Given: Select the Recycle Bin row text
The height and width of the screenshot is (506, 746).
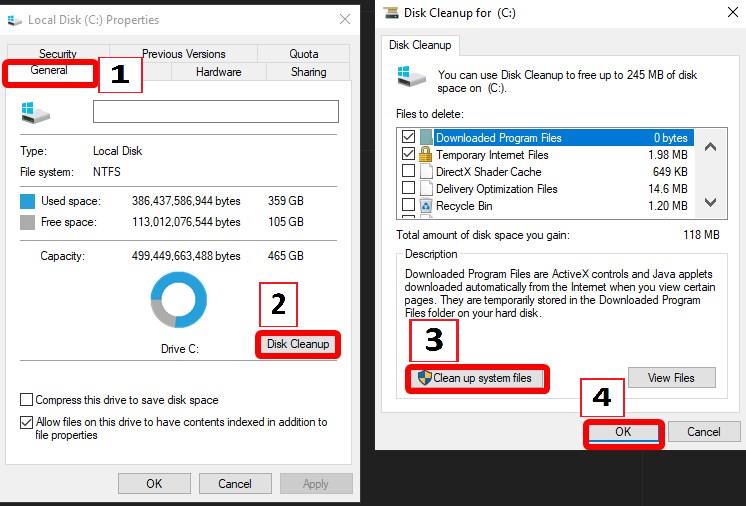Looking at the screenshot, I should (464, 206).
